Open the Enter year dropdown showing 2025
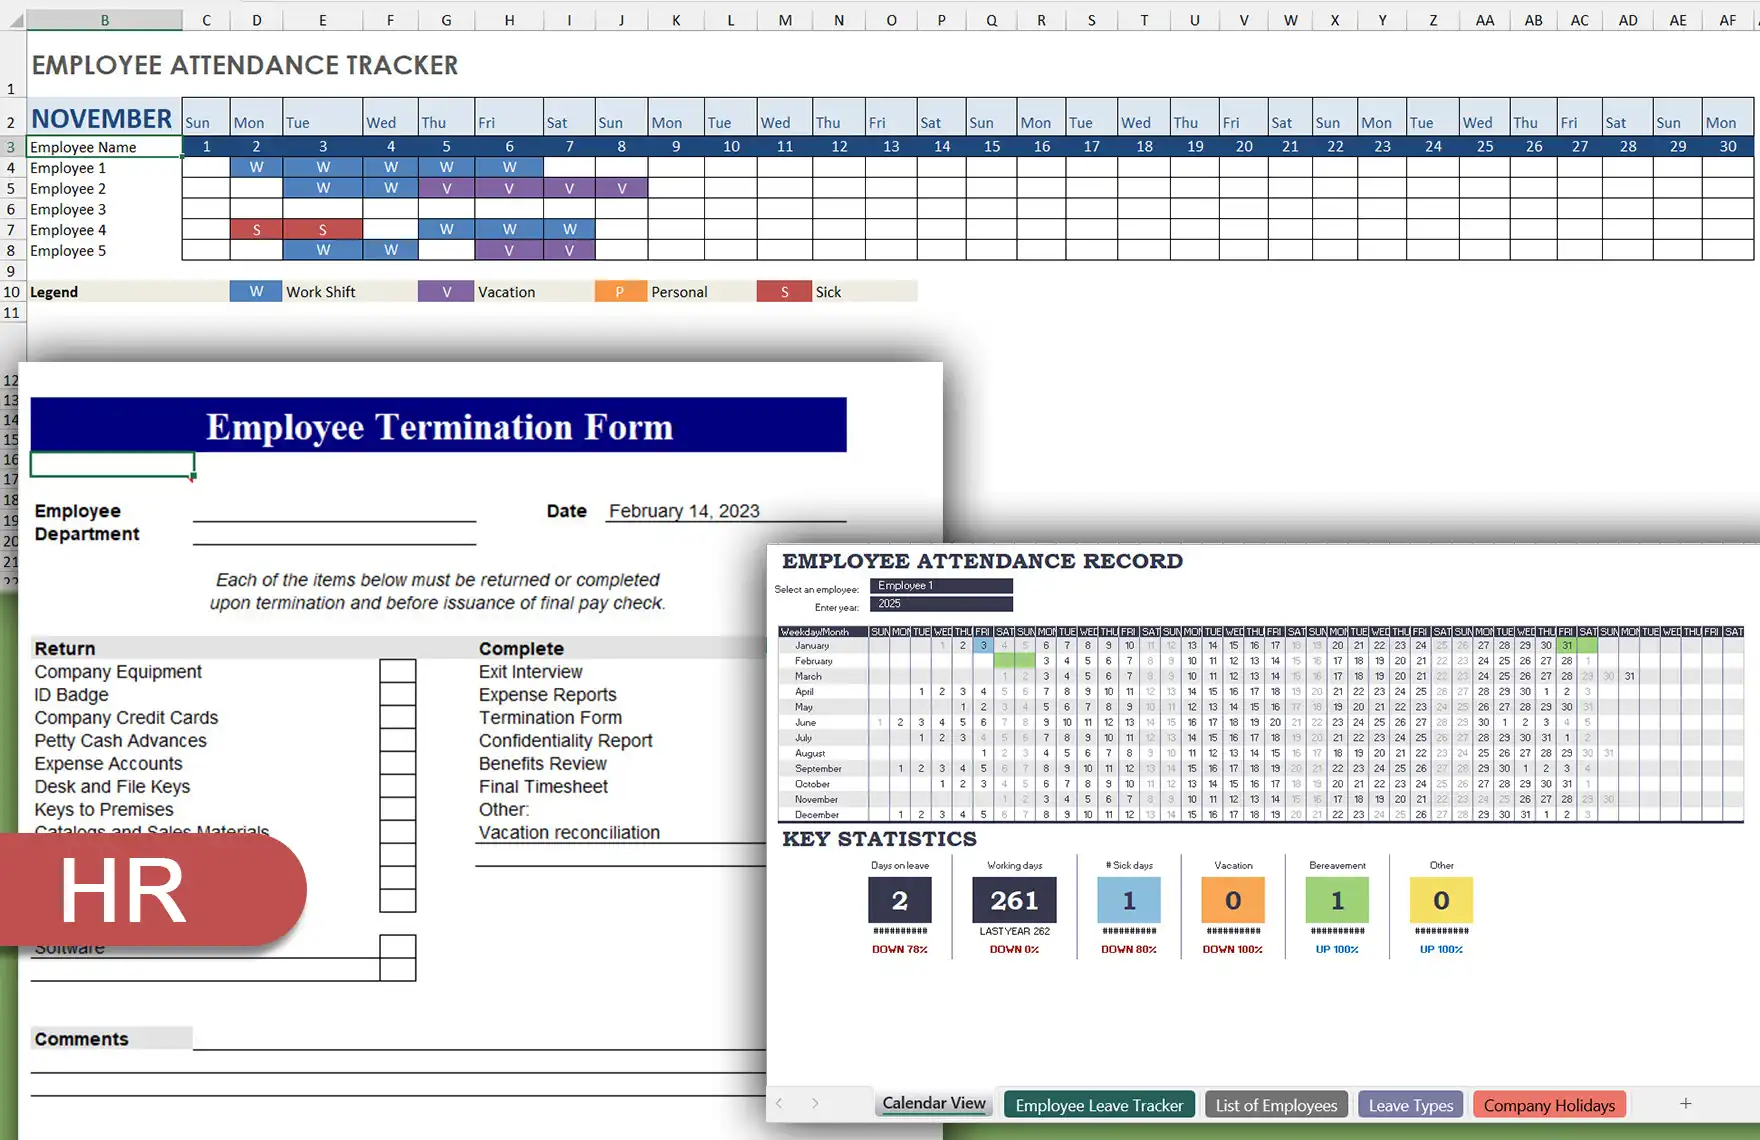 [940, 604]
